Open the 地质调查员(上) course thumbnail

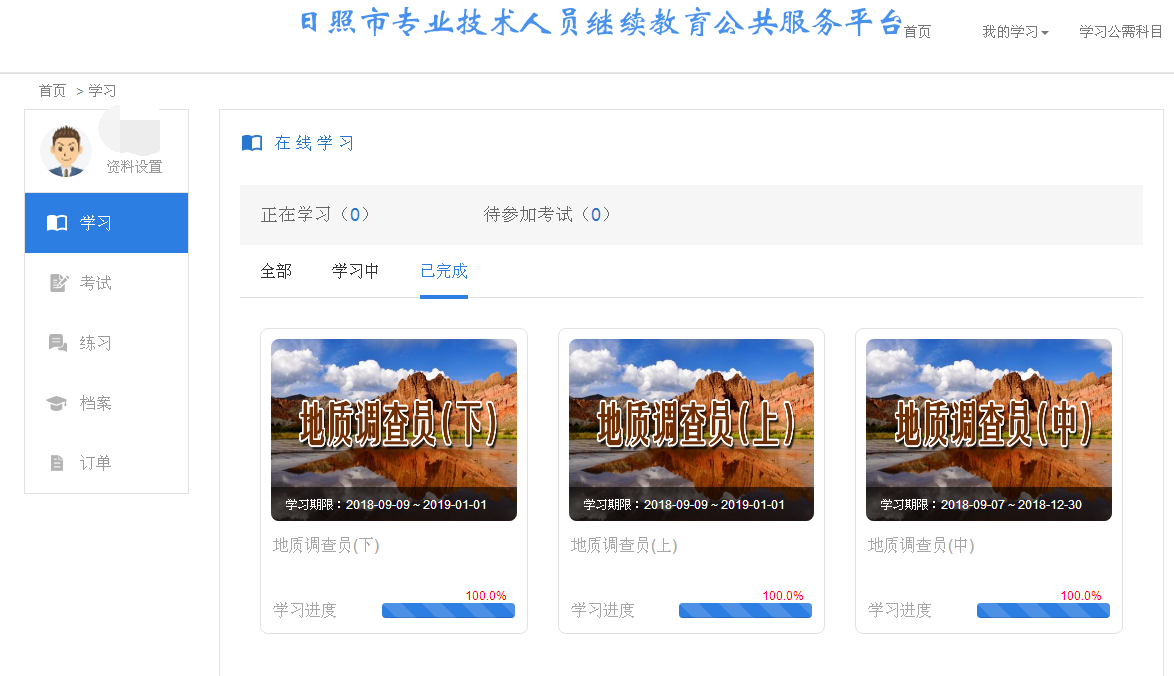tap(691, 429)
